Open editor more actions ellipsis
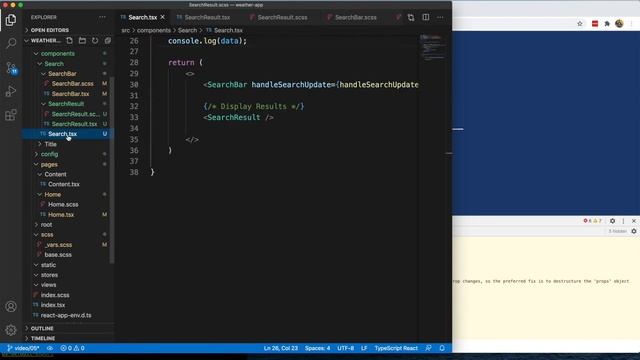Image resolution: width=640 pixels, height=360 pixels. (x=440, y=17)
